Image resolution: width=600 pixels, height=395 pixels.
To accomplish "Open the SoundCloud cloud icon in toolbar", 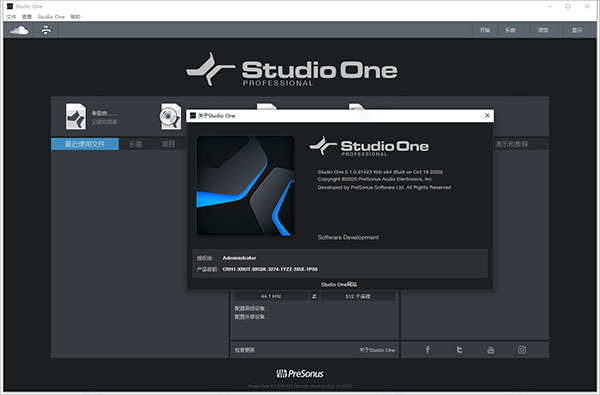I will [19, 30].
